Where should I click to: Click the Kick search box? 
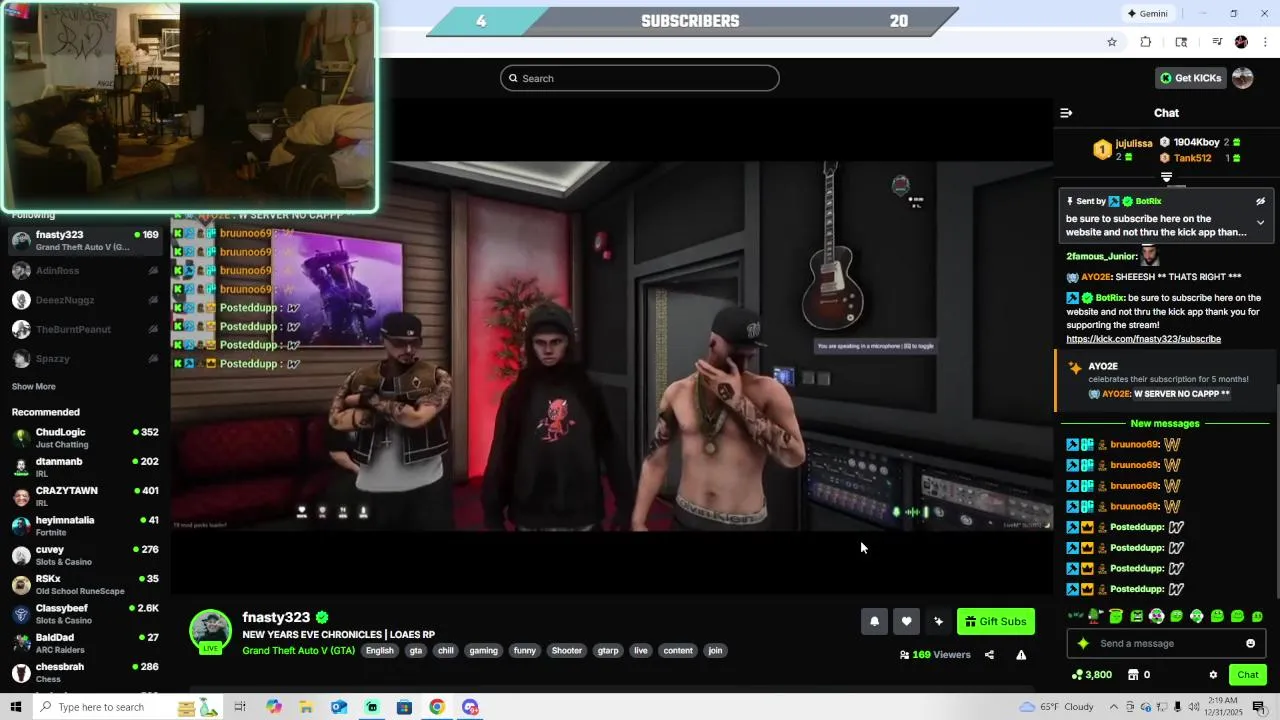pyautogui.click(x=640, y=78)
